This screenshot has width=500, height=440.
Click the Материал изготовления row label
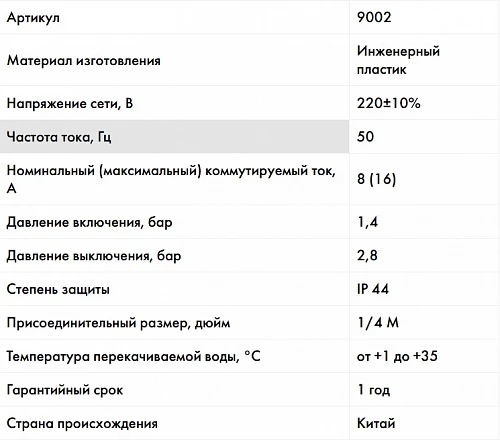[84, 60]
